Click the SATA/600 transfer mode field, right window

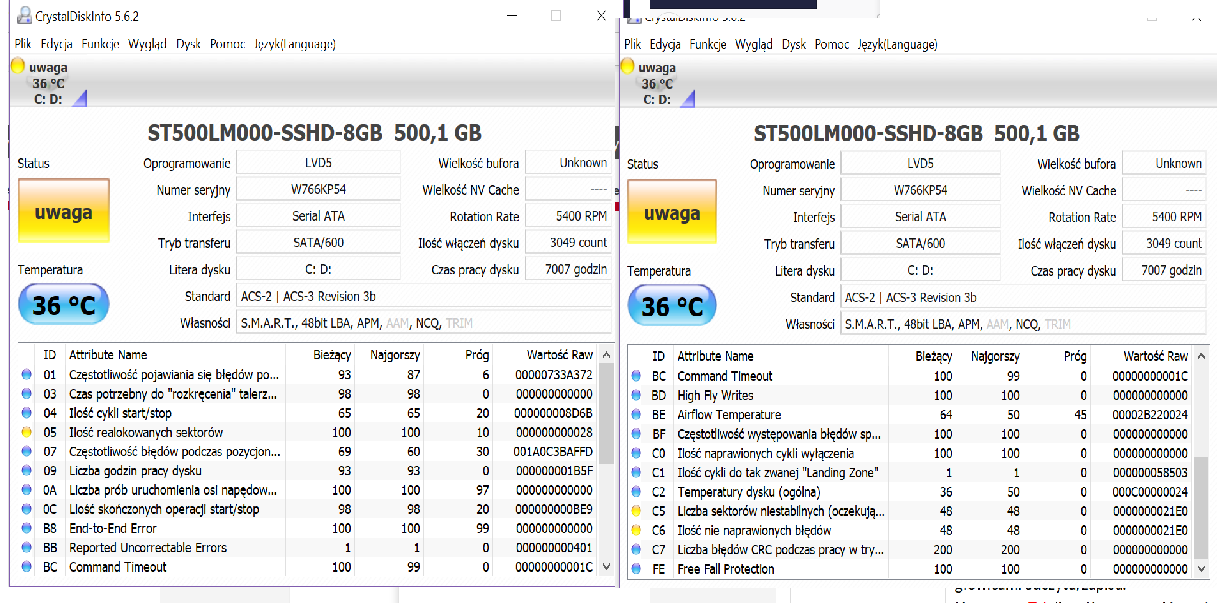[x=920, y=243]
